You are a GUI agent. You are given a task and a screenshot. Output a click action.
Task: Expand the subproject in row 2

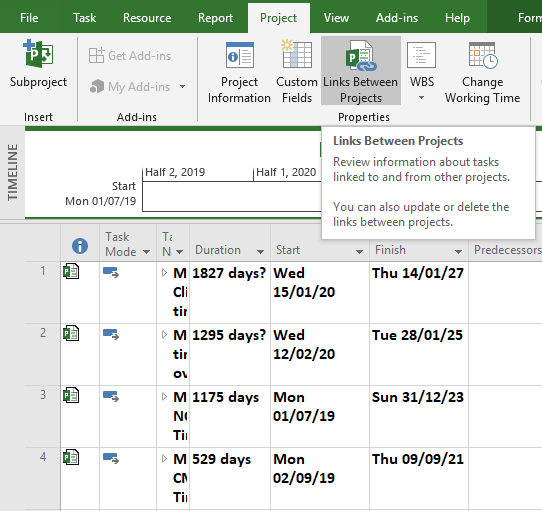(165, 335)
